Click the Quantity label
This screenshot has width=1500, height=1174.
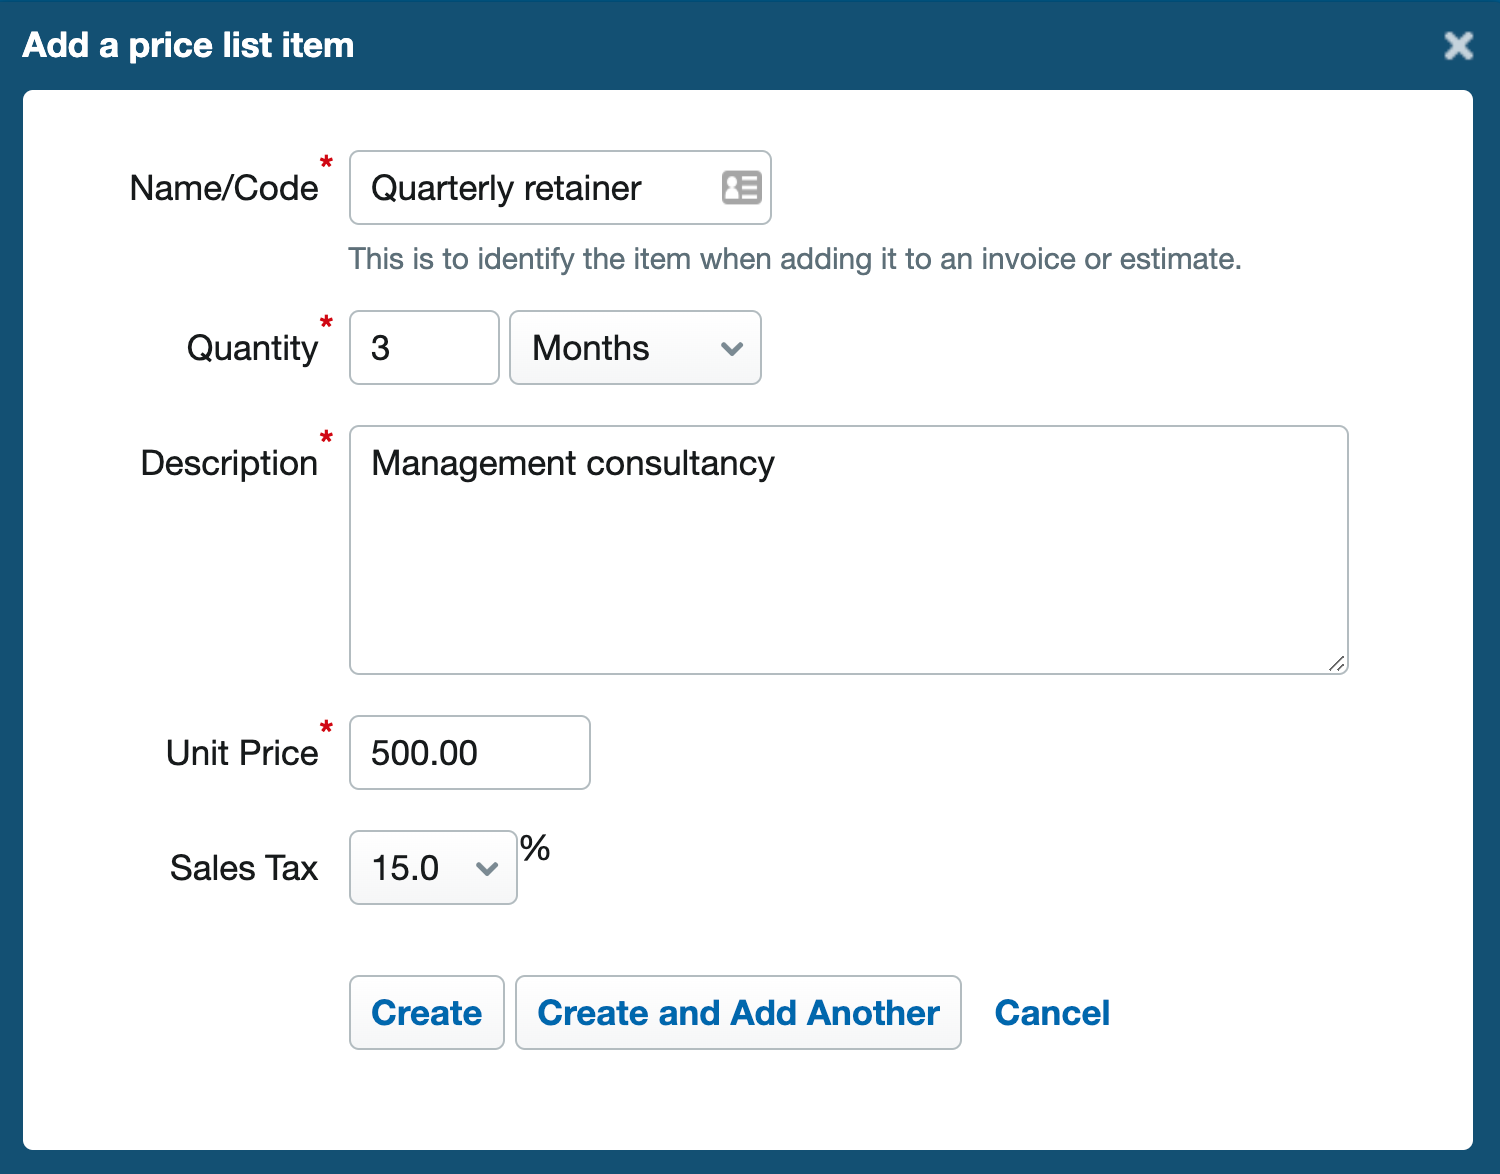pyautogui.click(x=252, y=348)
